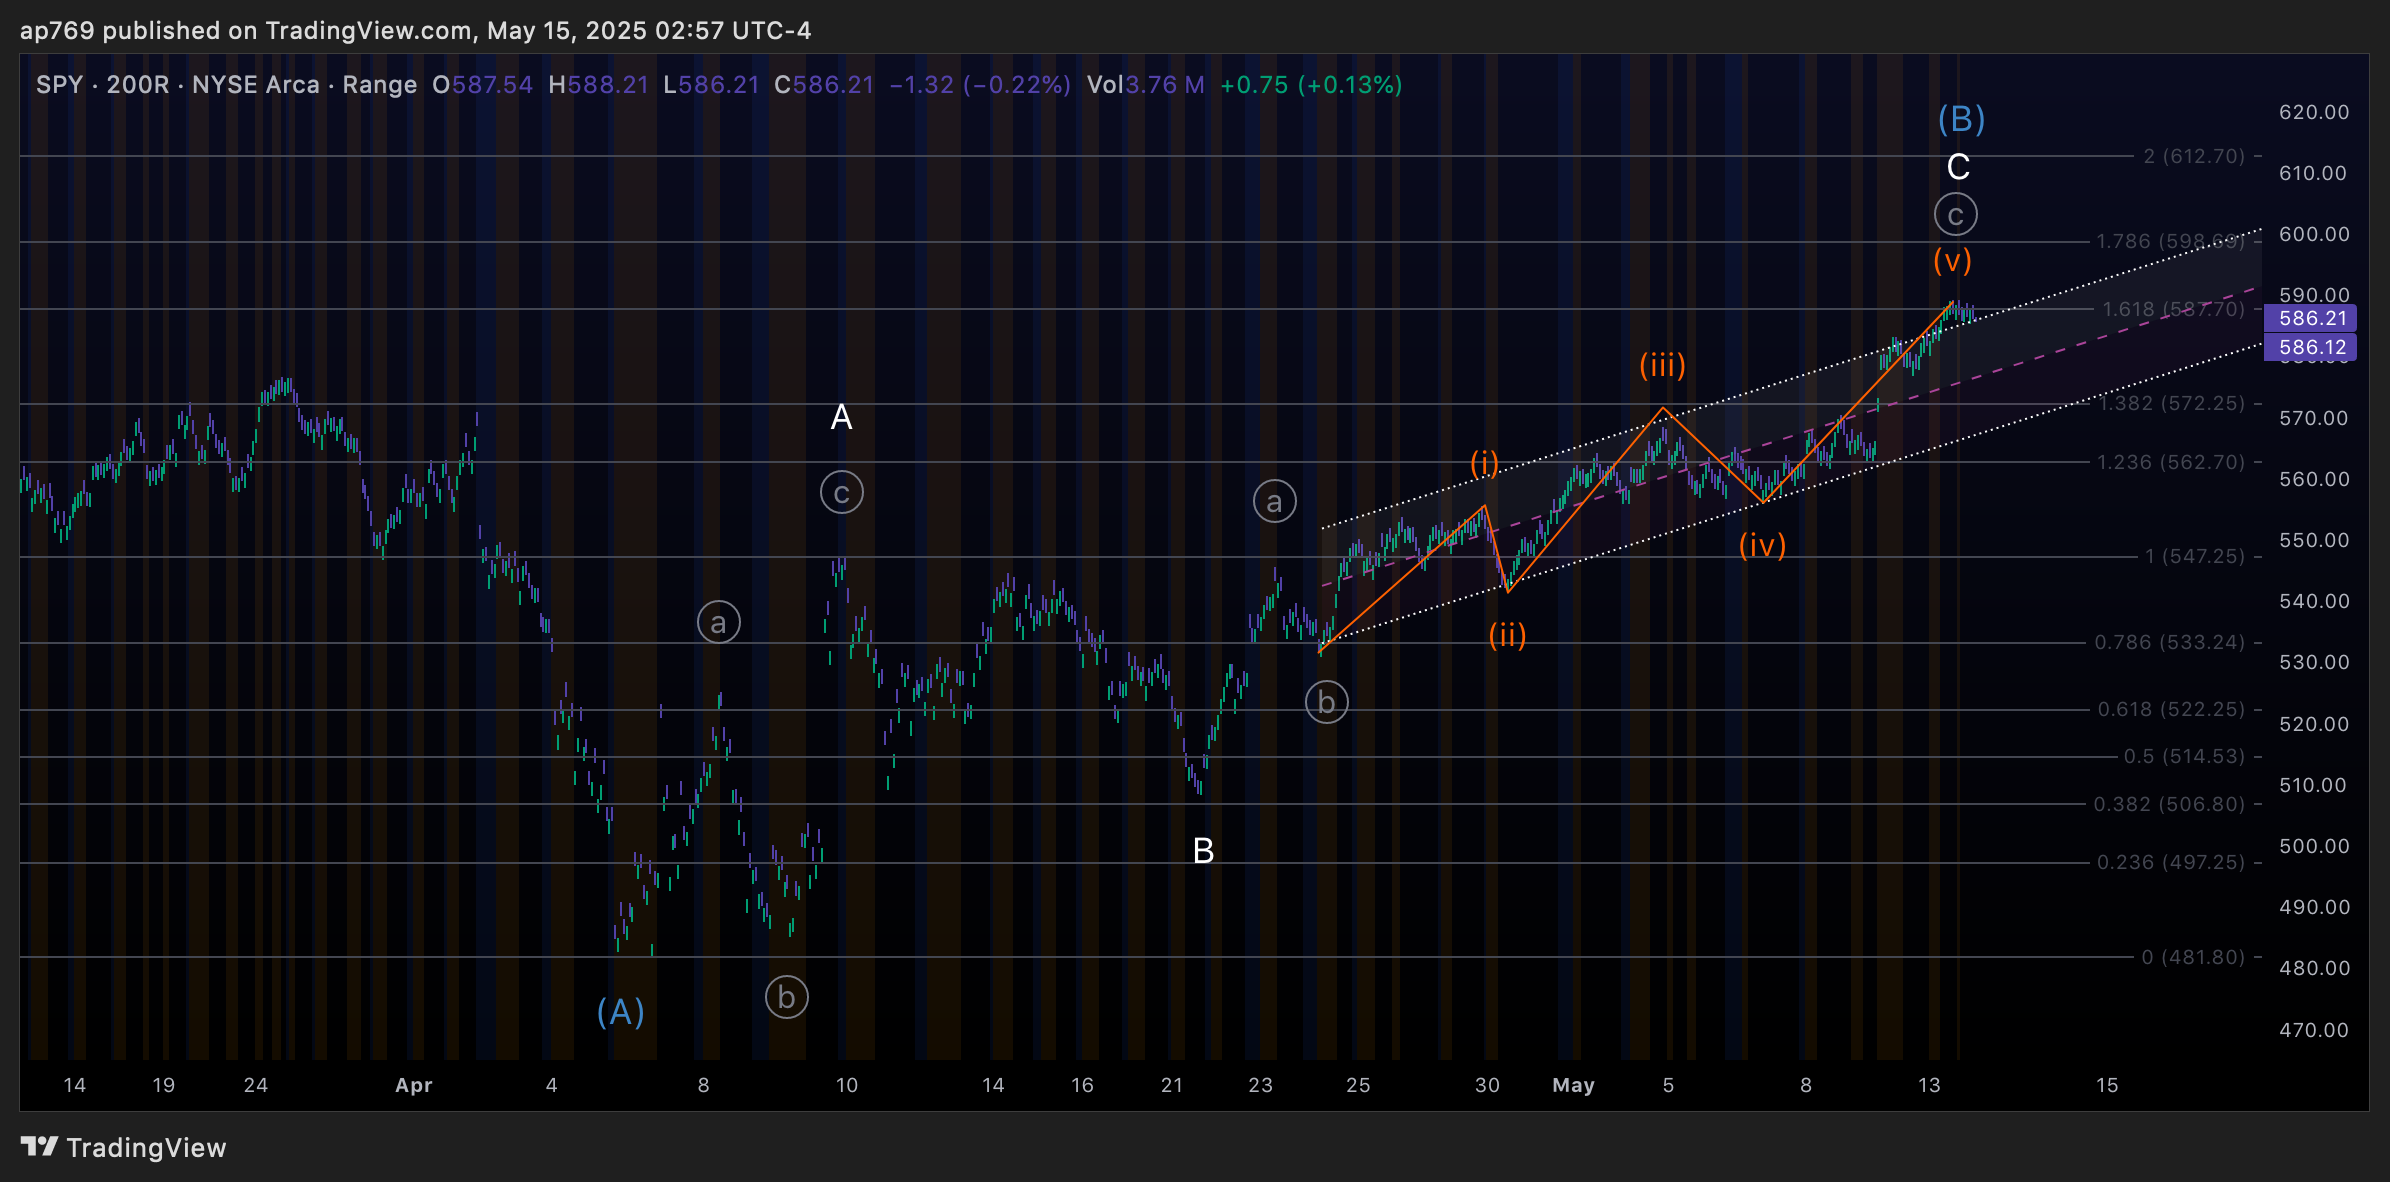Click the +0.75 (+0.13%) change value
Image resolution: width=2390 pixels, height=1182 pixels.
[1311, 85]
